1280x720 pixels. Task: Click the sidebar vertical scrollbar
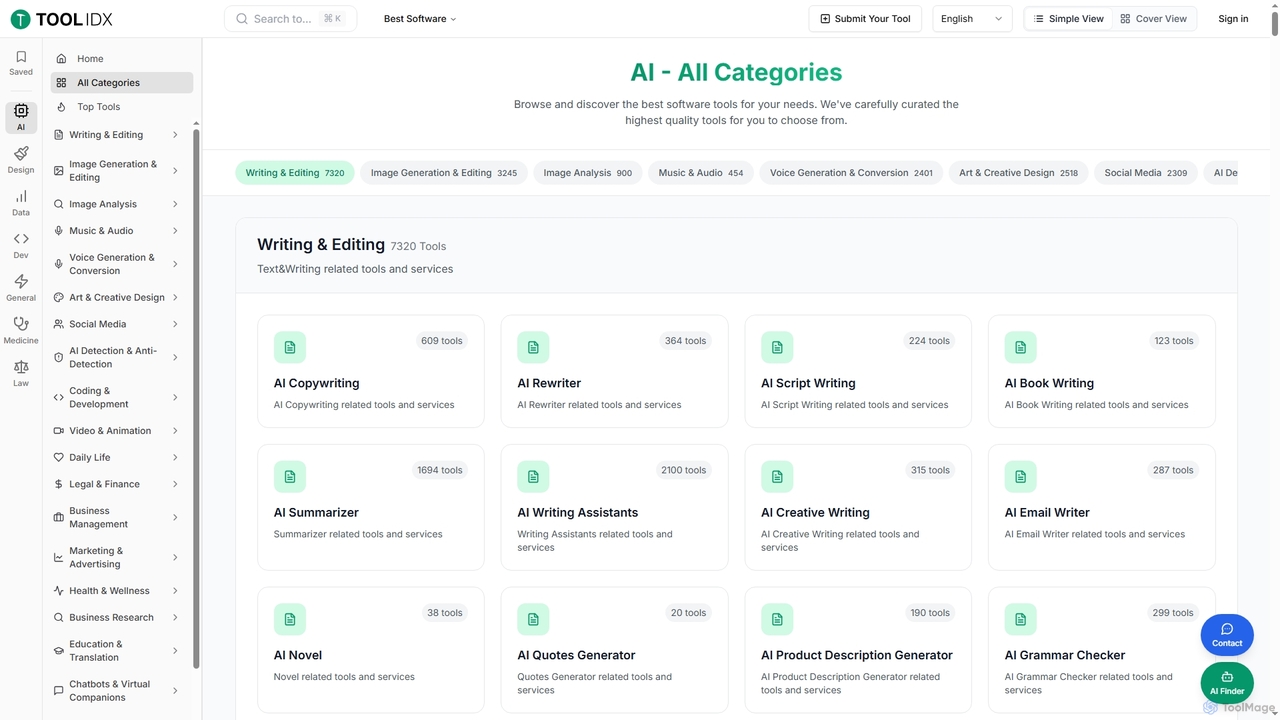click(x=196, y=398)
